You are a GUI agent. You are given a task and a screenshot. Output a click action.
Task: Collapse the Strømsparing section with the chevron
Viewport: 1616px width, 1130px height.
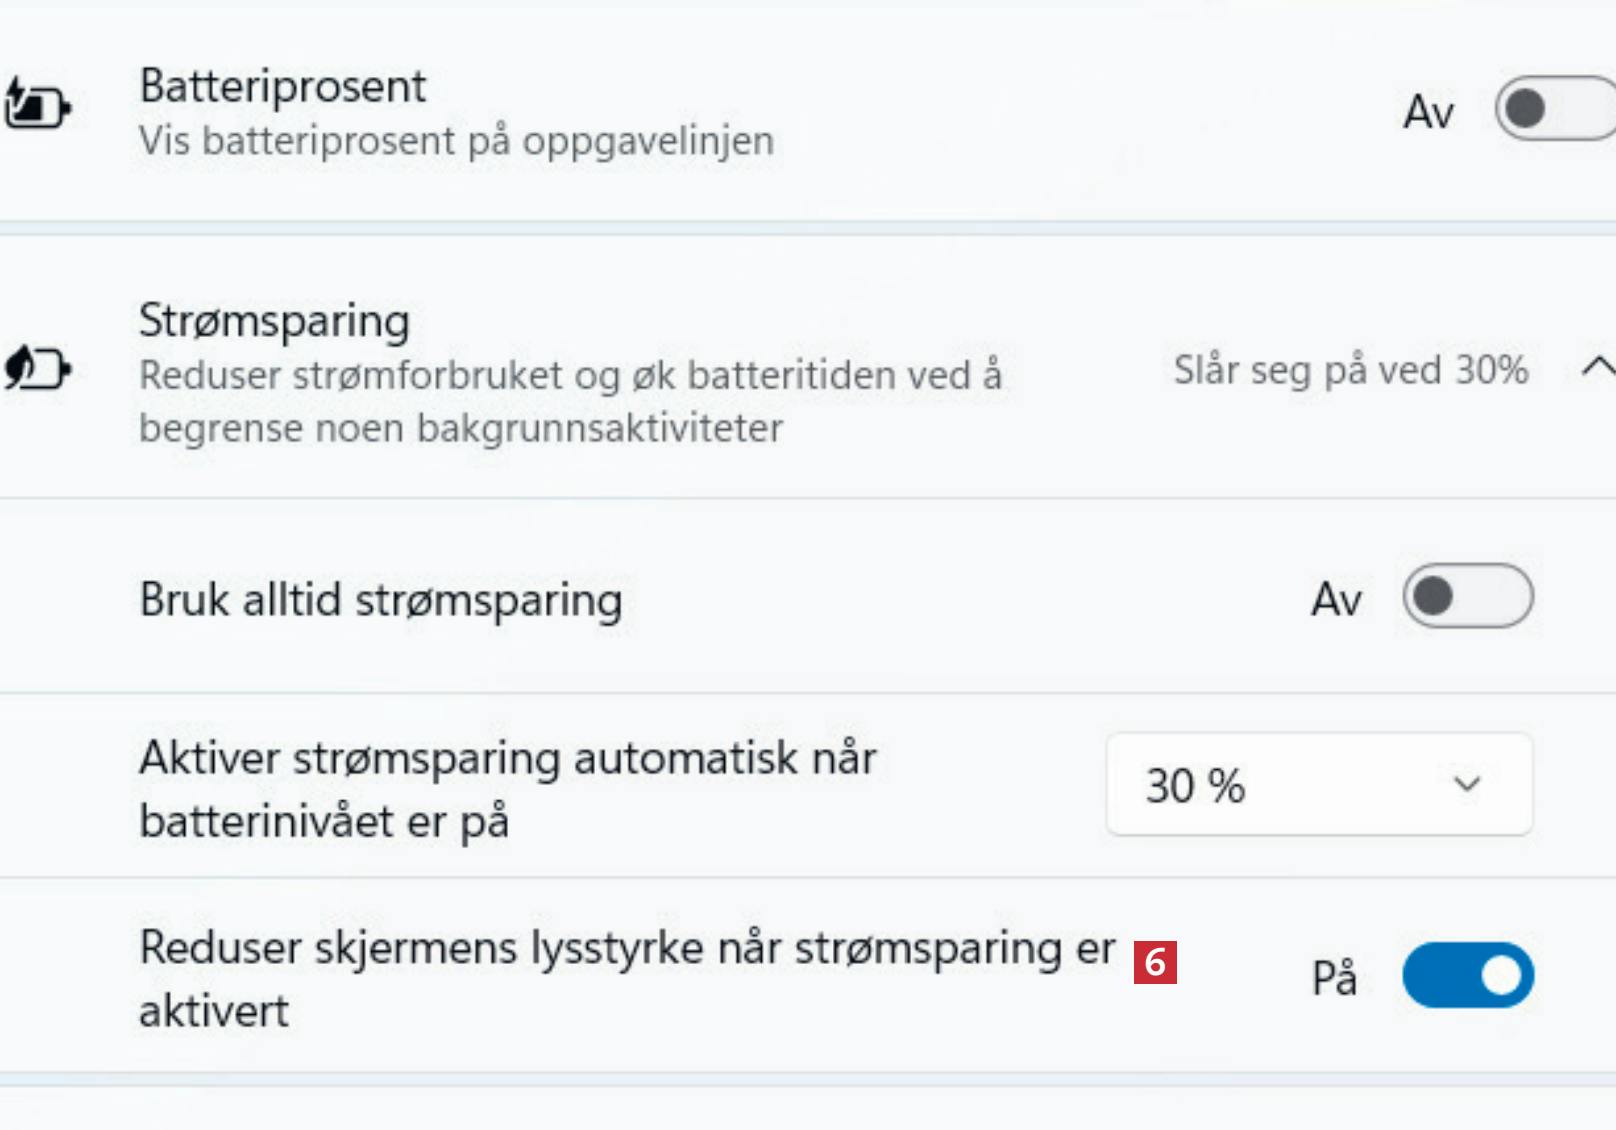tap(1597, 368)
